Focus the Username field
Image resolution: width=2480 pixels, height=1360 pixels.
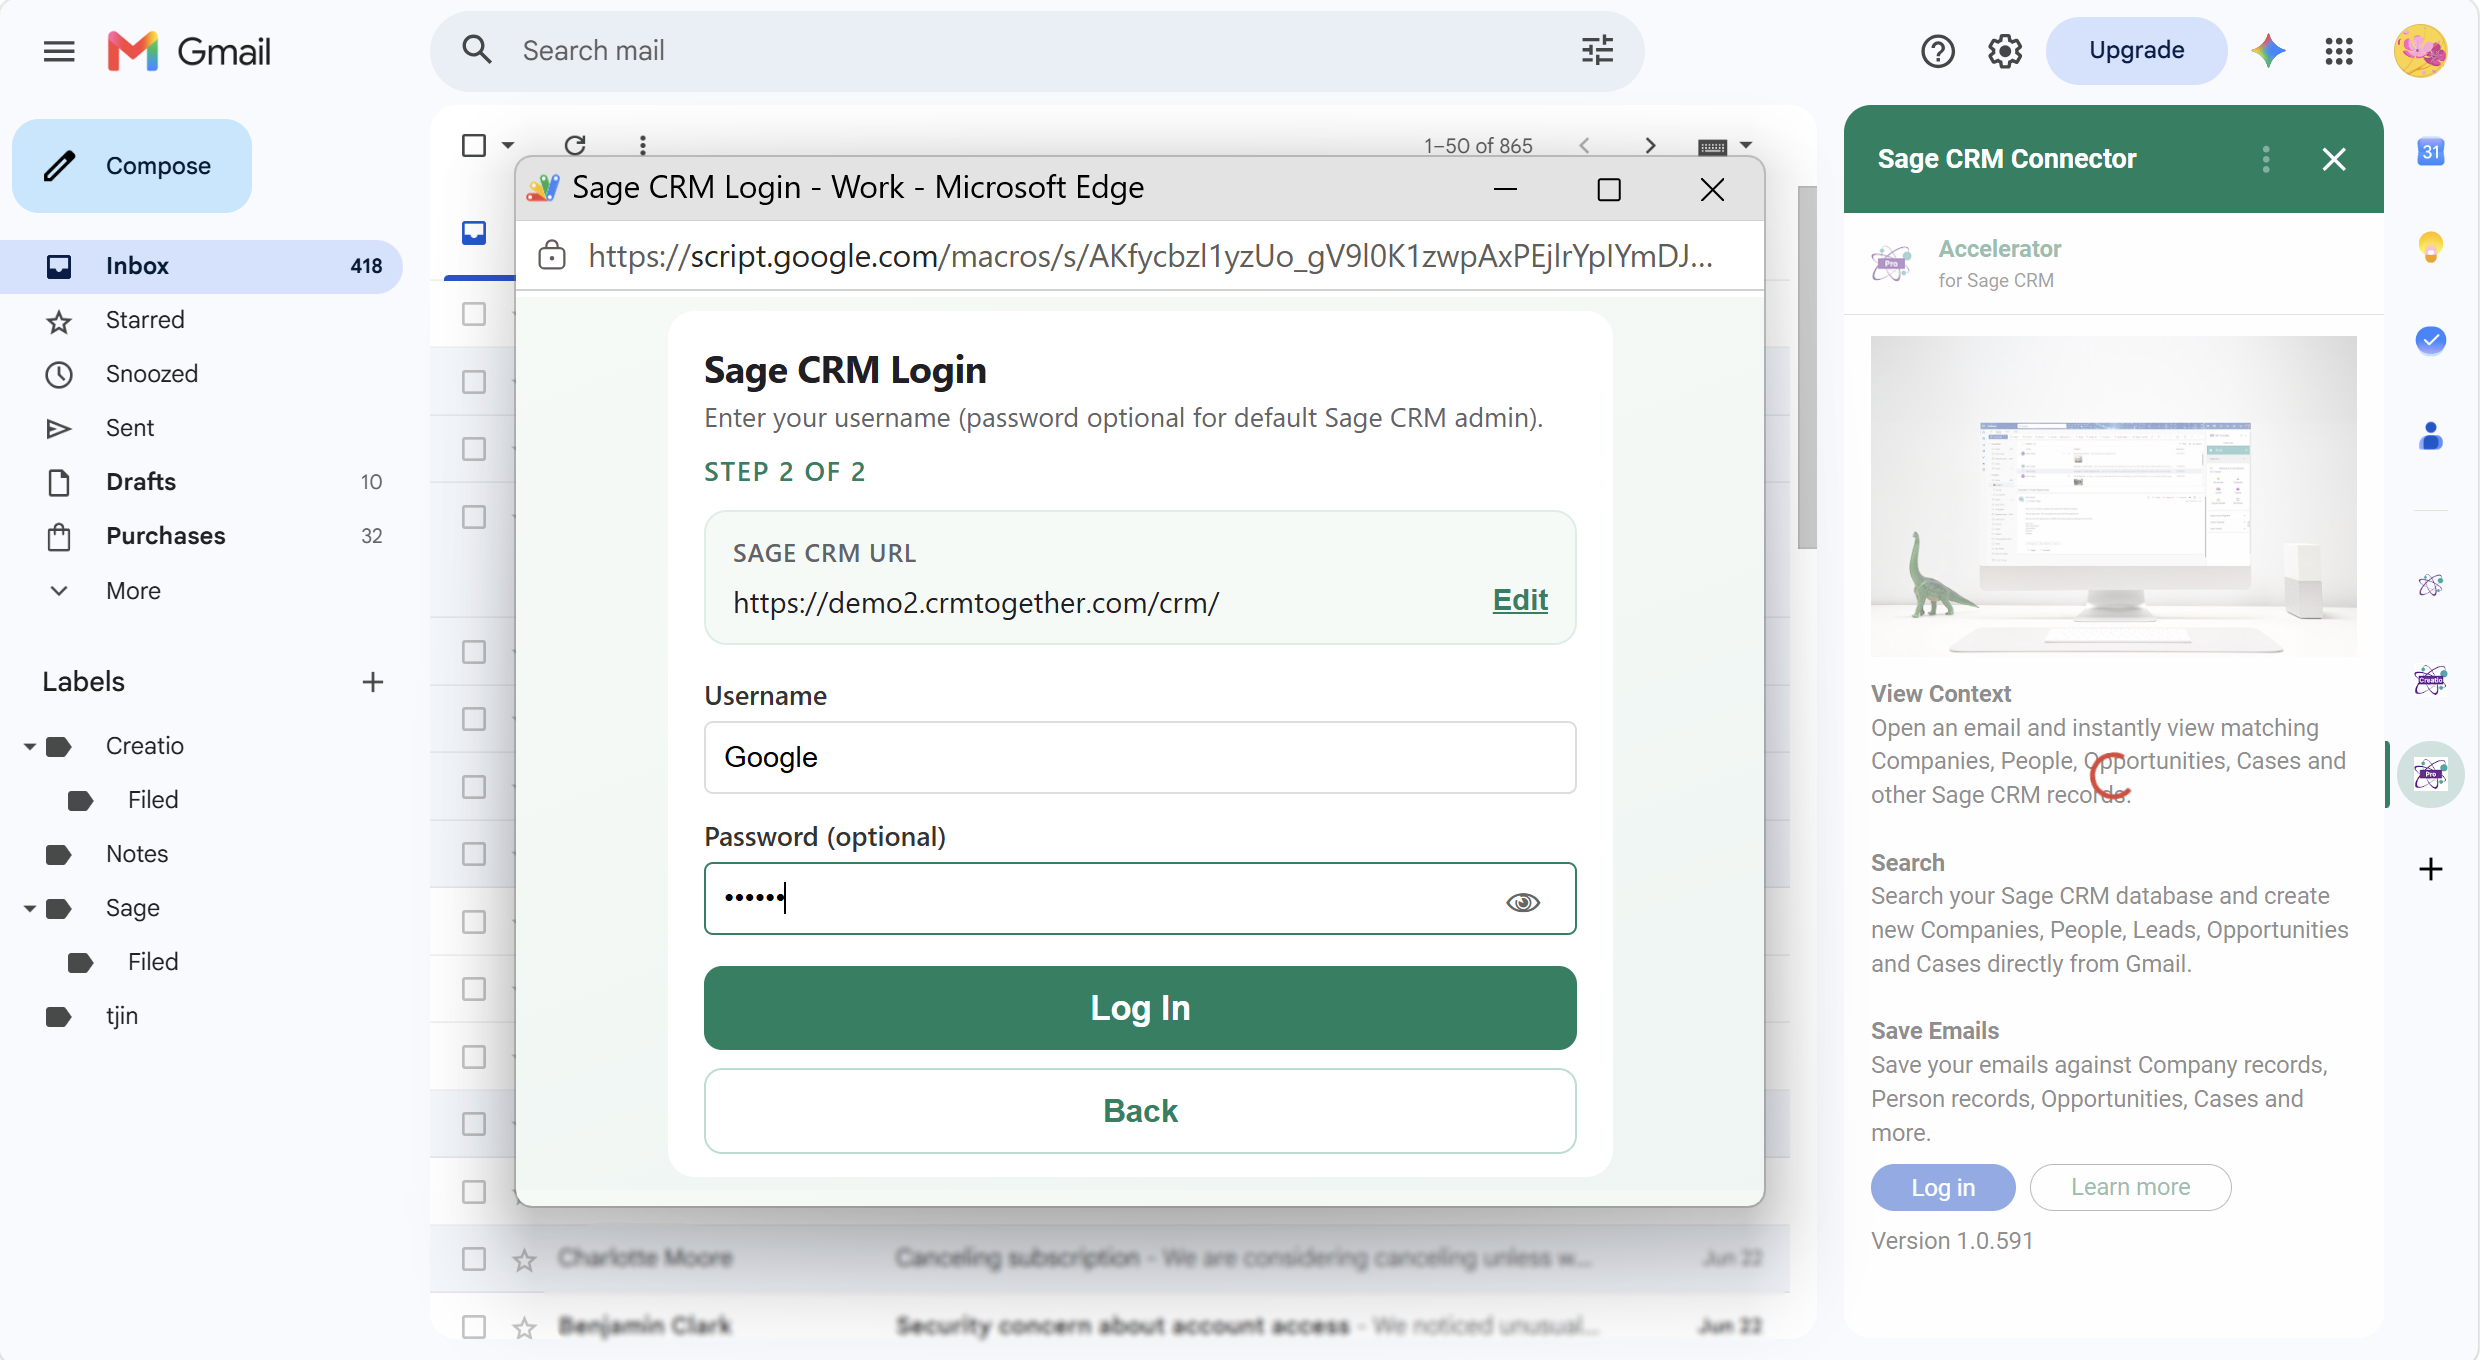pyautogui.click(x=1140, y=757)
